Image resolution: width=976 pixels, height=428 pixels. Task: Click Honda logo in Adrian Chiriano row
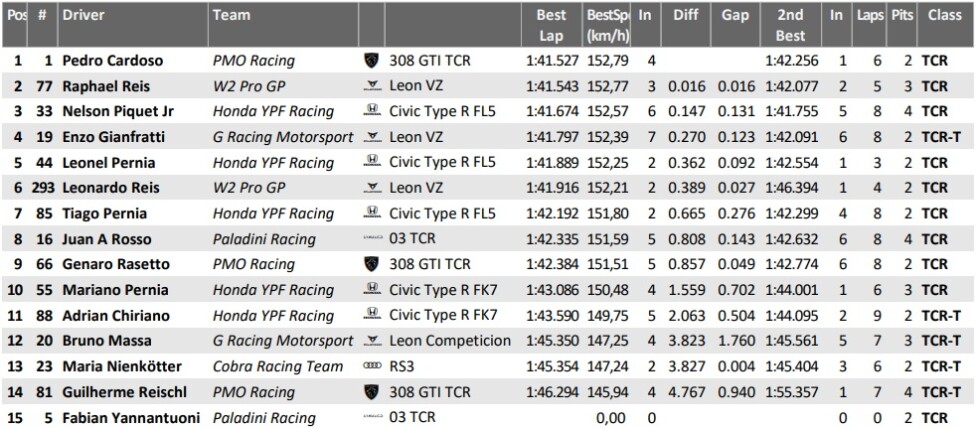(372, 316)
